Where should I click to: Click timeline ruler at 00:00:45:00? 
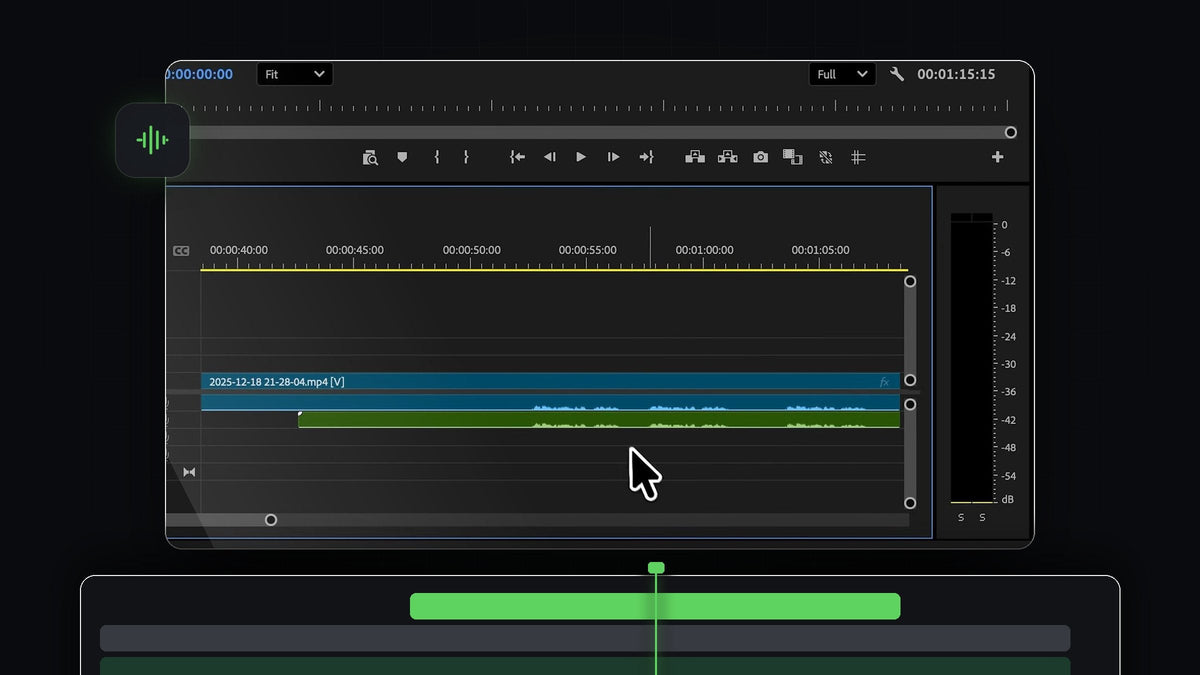point(355,250)
